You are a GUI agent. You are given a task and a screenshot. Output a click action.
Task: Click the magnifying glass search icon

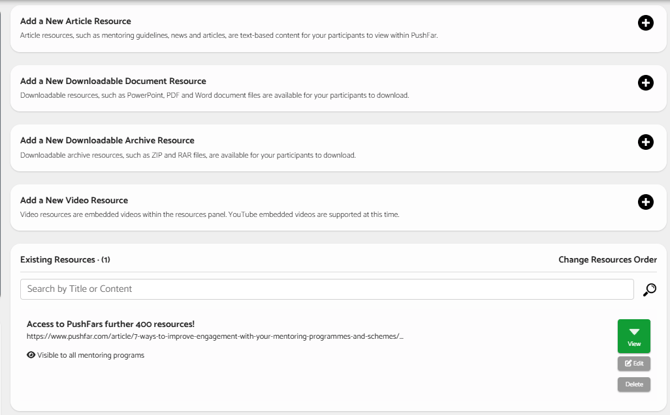click(x=649, y=290)
